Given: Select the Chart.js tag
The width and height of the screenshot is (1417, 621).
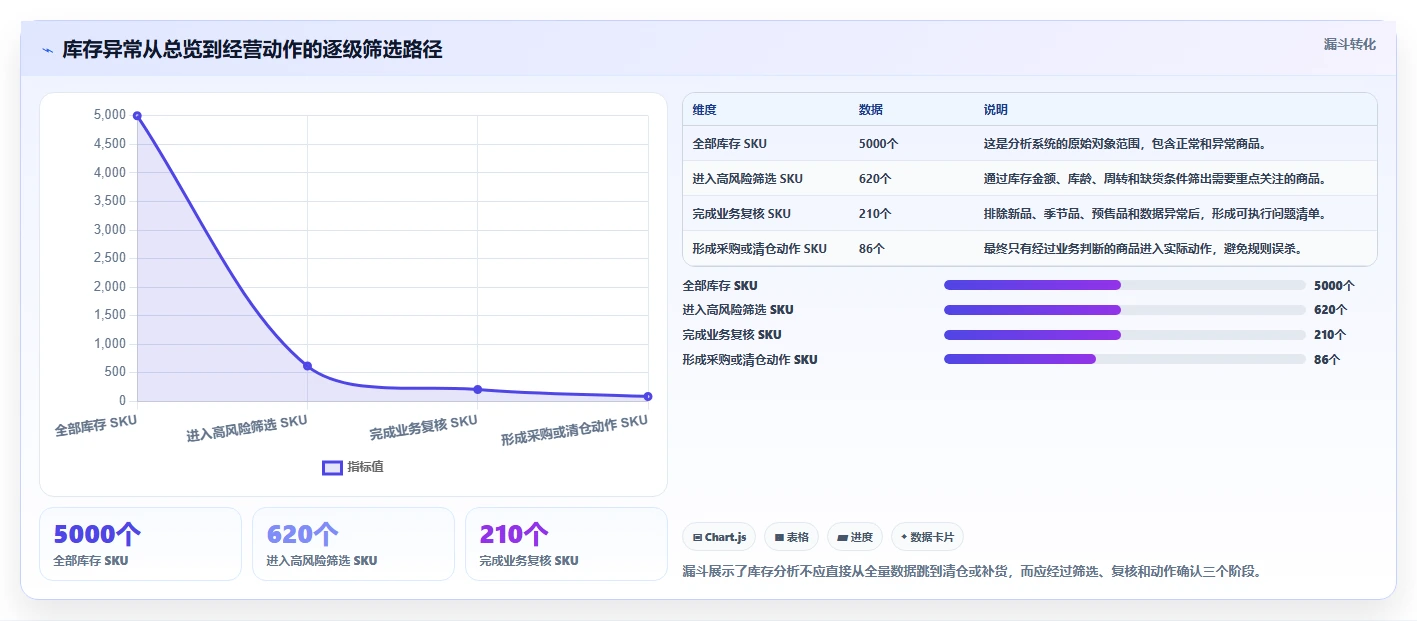Looking at the screenshot, I should [719, 537].
